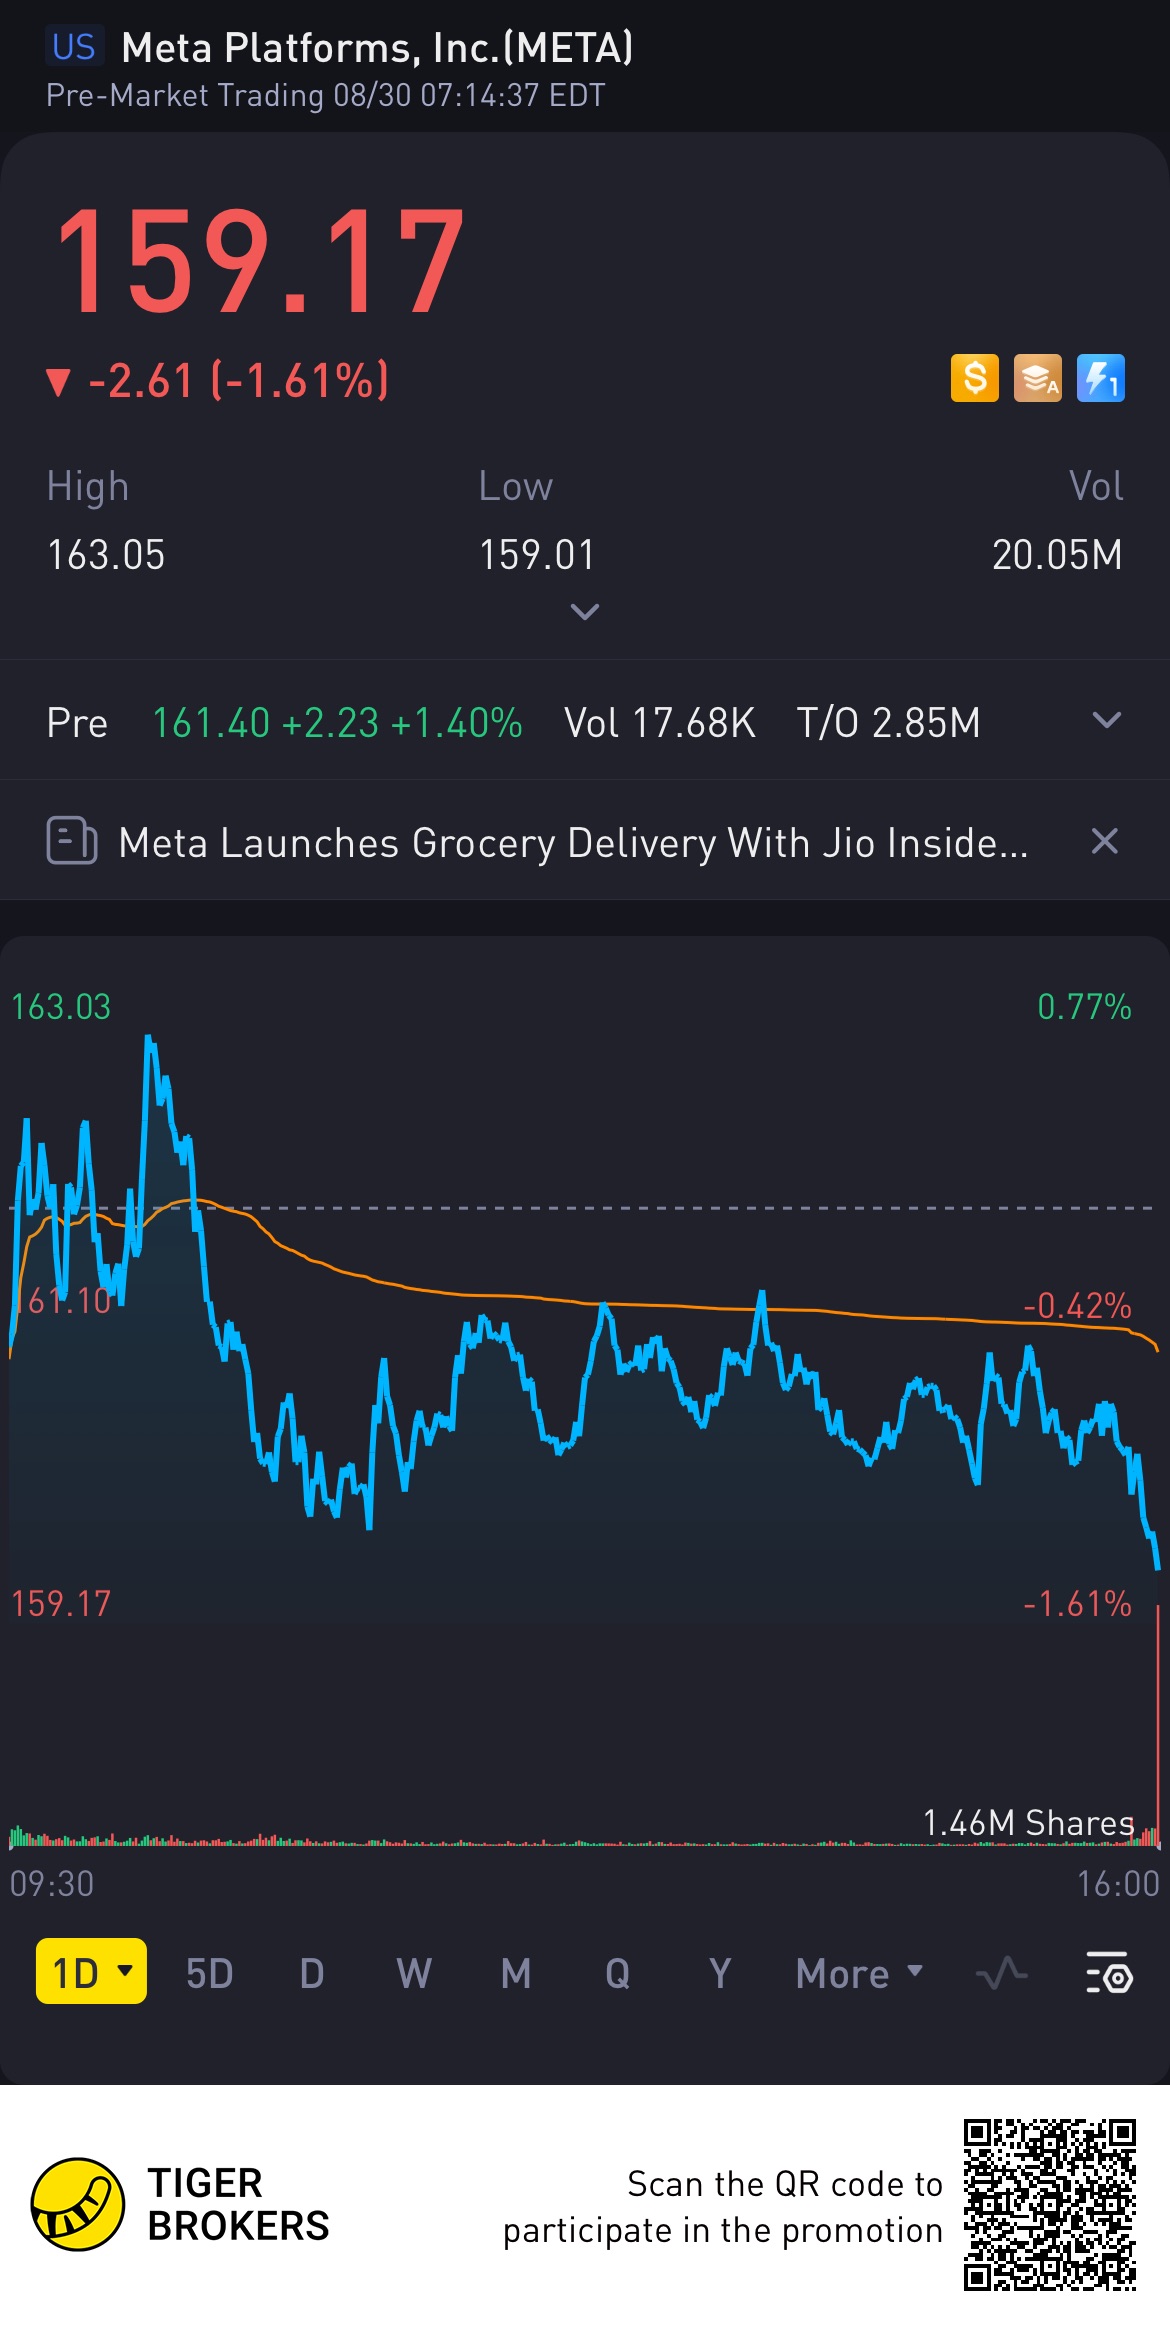Image resolution: width=1170 pixels, height=2325 pixels.
Task: Tap the High value 163.05
Action: click(x=106, y=554)
